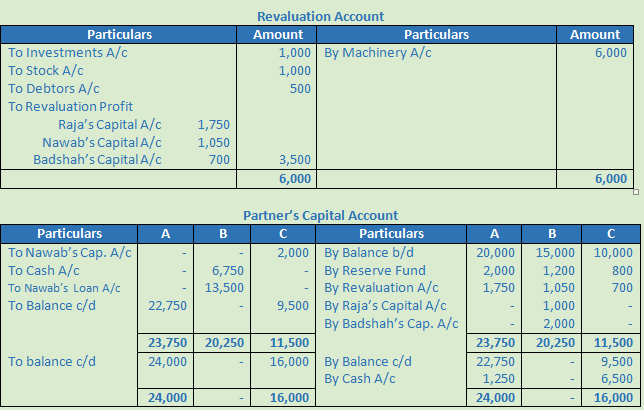Click the 6,000 amount beside By Machinery A/c
Image resolution: width=644 pixels, height=410 pixels.
tap(611, 53)
